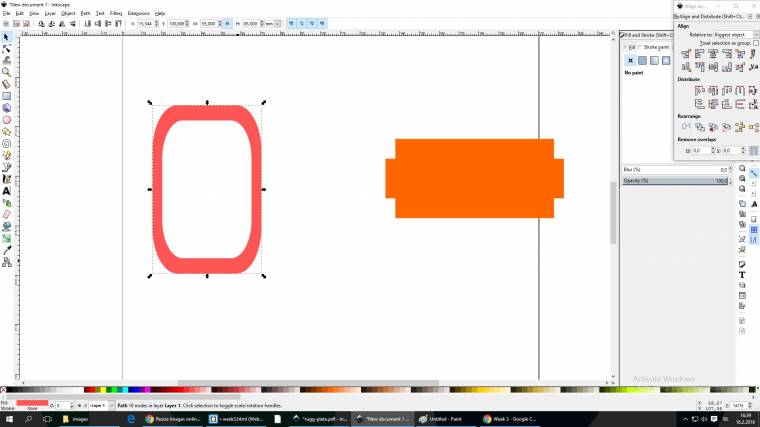Rotate selection 90 degrees counter-clockwise
The width and height of the screenshot is (760, 427).
point(41,23)
